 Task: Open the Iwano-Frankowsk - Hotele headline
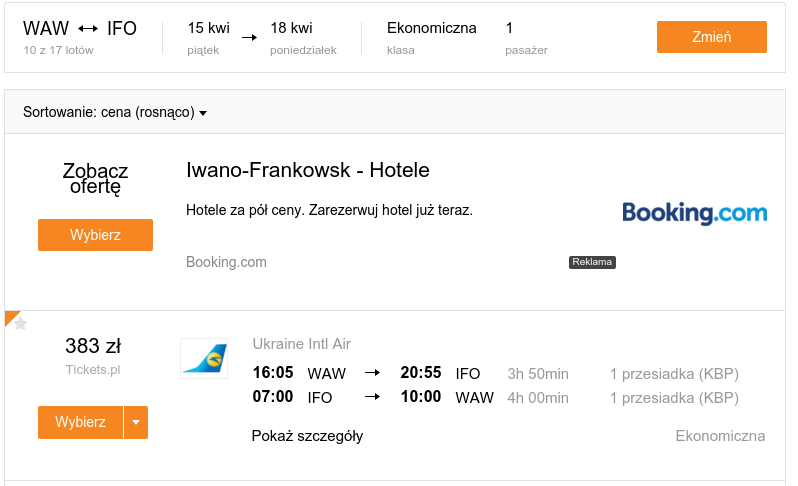308,170
